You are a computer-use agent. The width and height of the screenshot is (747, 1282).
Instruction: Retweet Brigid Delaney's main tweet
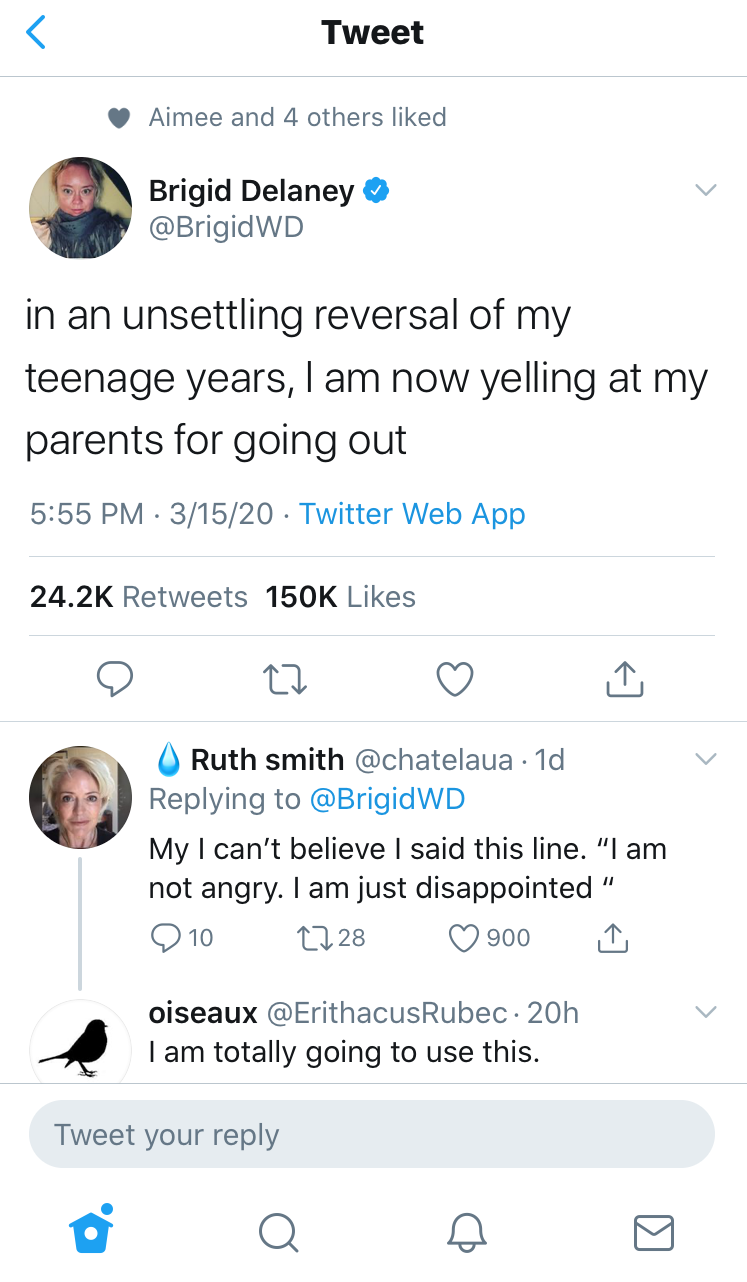pos(285,678)
